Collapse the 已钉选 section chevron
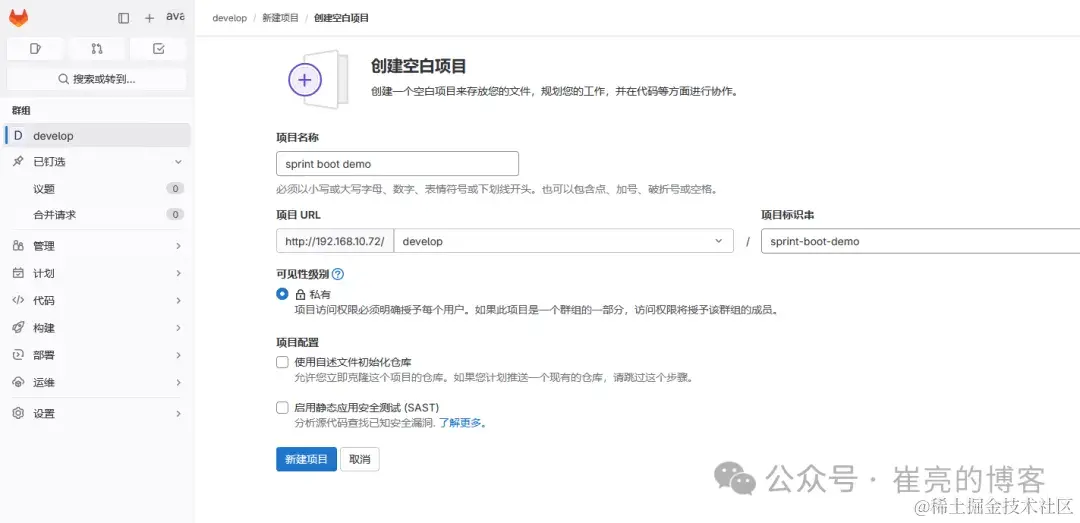The width and height of the screenshot is (1080, 523). 178,161
